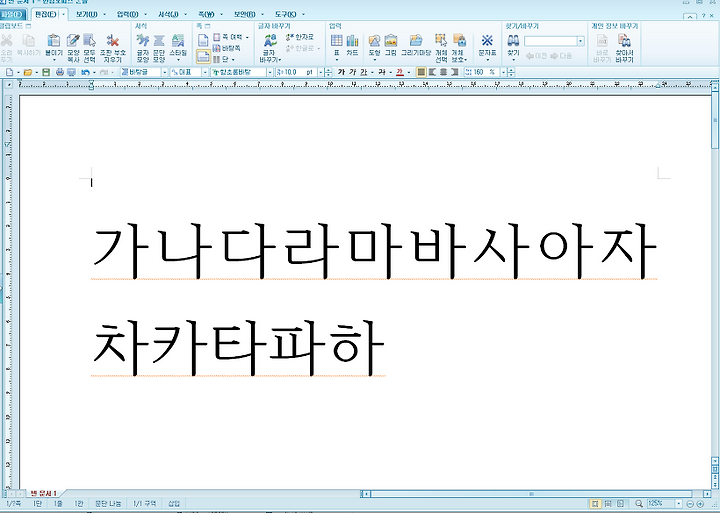Click the zoom out minus button
Viewport: 720px width, 513px height.
[x=689, y=504]
